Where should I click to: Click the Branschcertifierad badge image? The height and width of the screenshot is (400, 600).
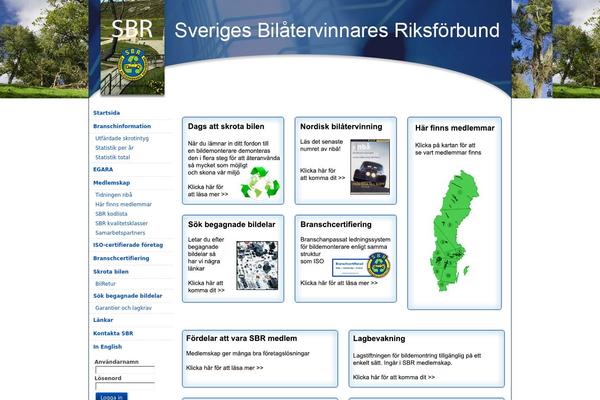coord(361,266)
